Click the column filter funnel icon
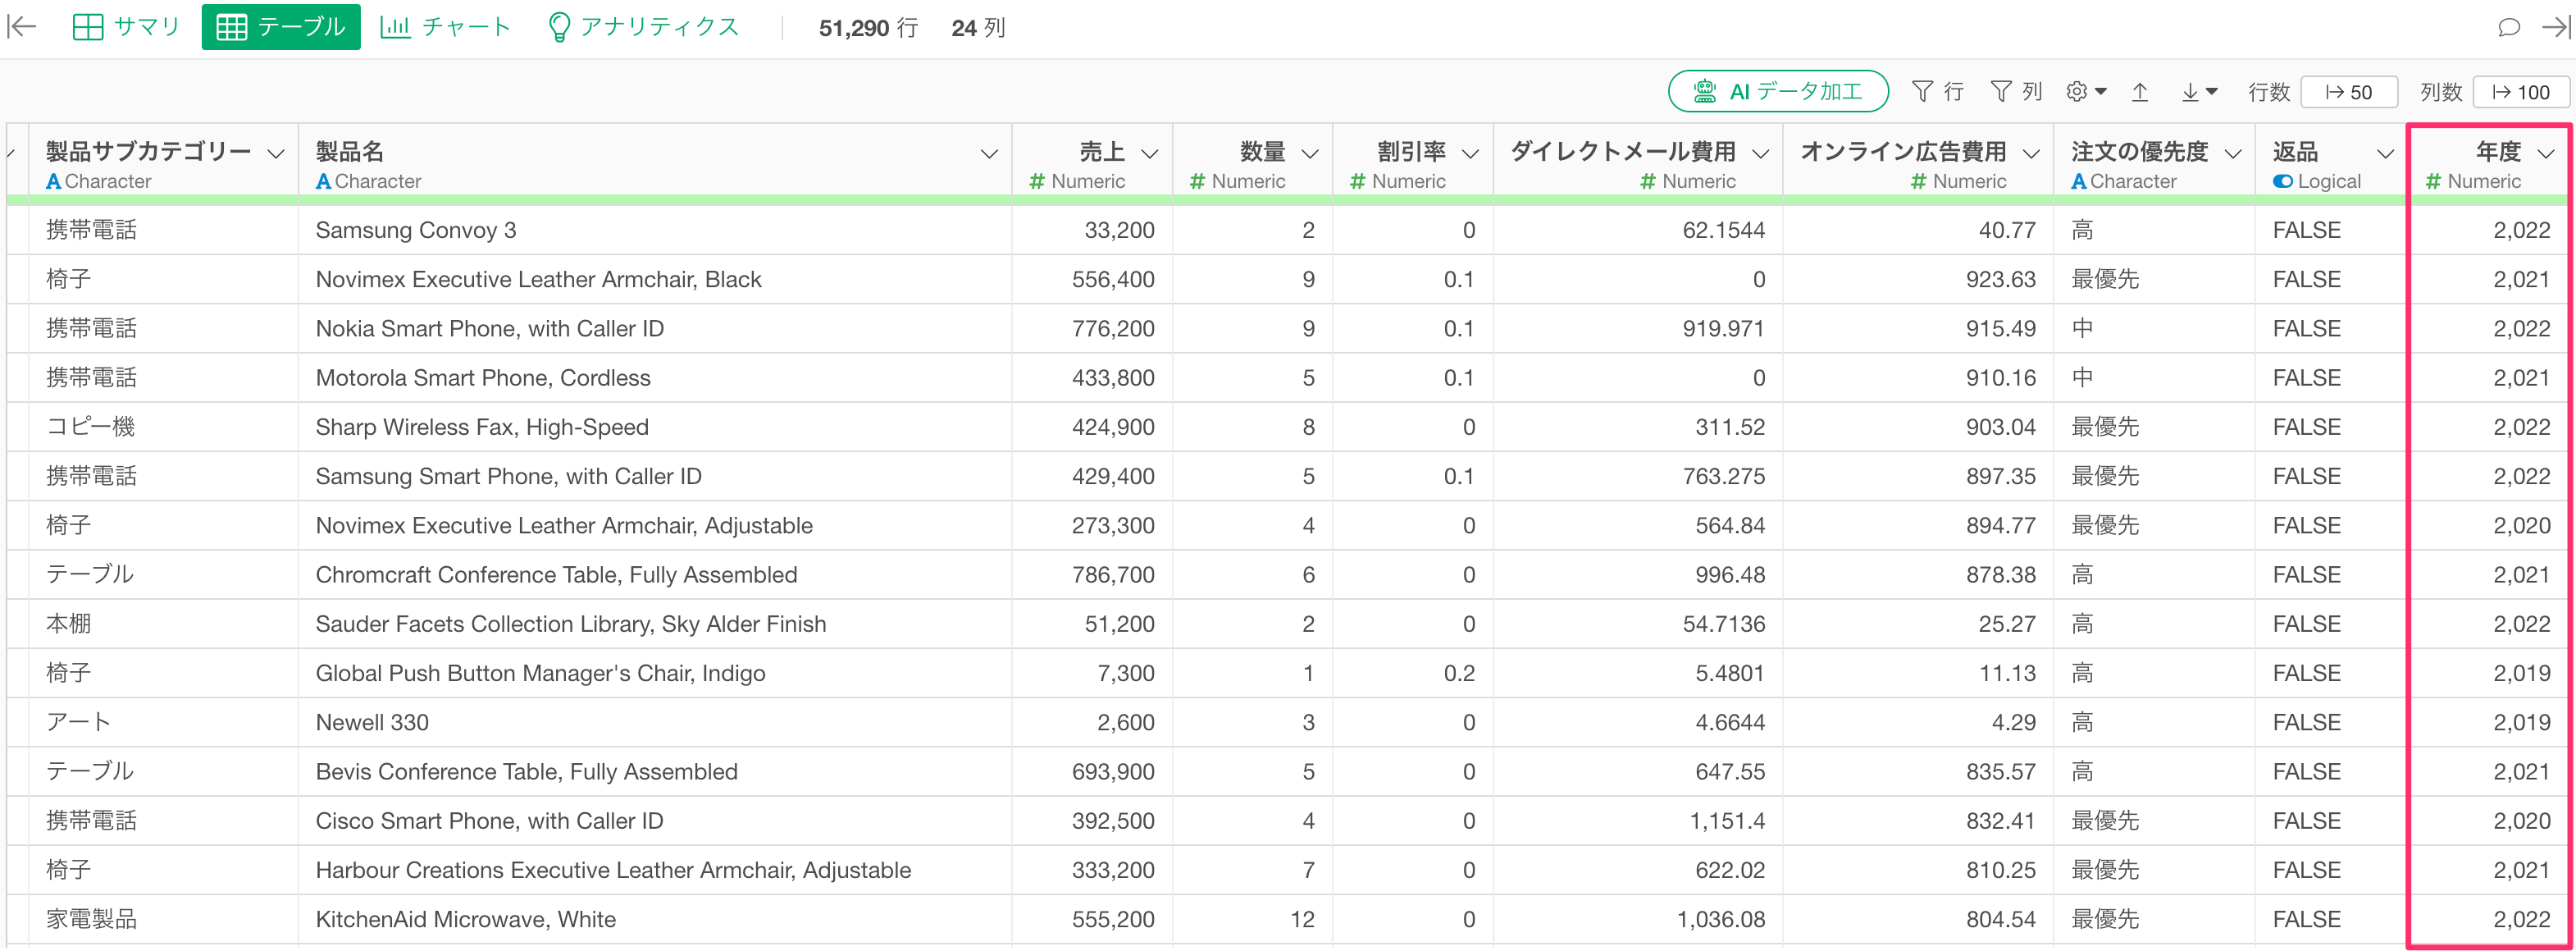The height and width of the screenshot is (951, 2576). tap(2001, 92)
